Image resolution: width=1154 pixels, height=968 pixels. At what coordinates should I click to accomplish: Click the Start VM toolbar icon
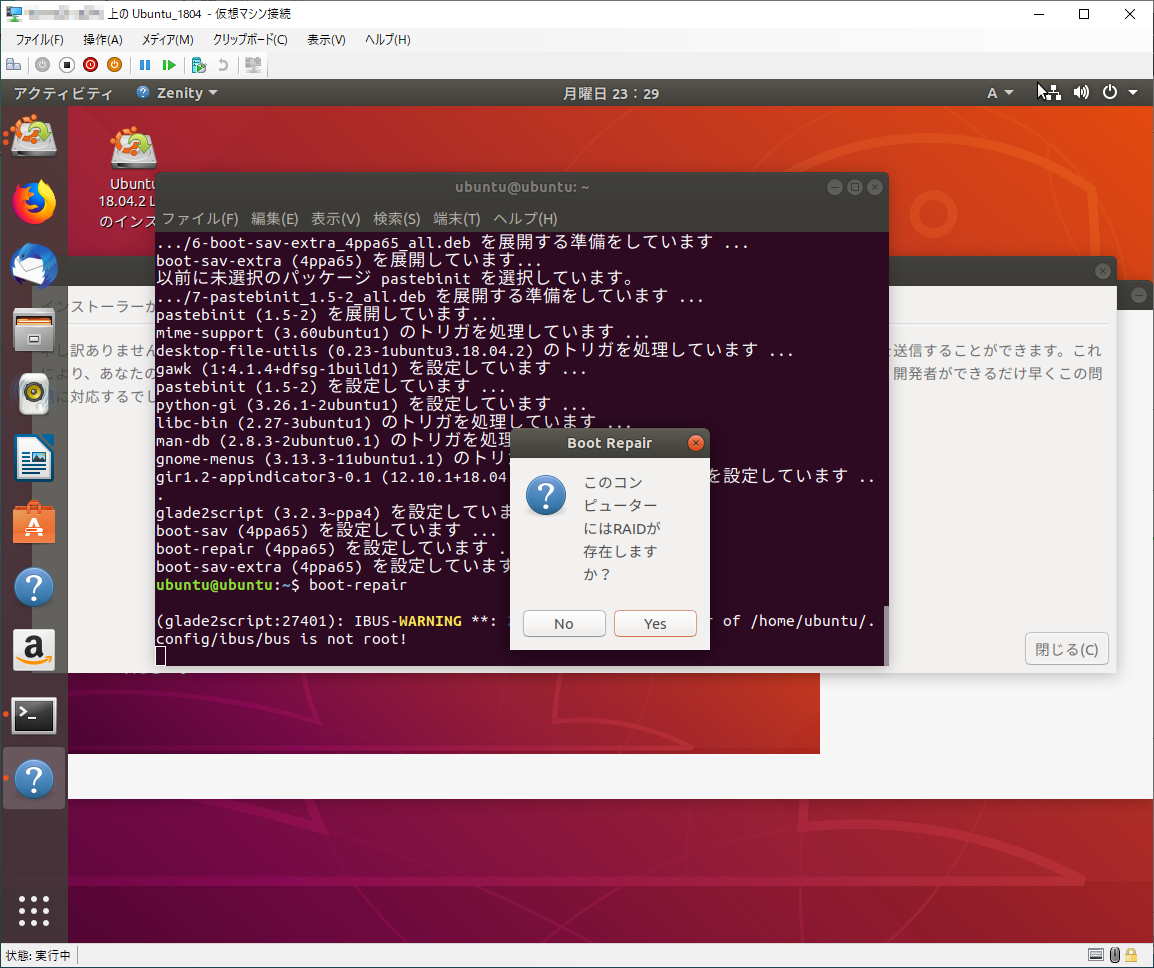pos(43,65)
